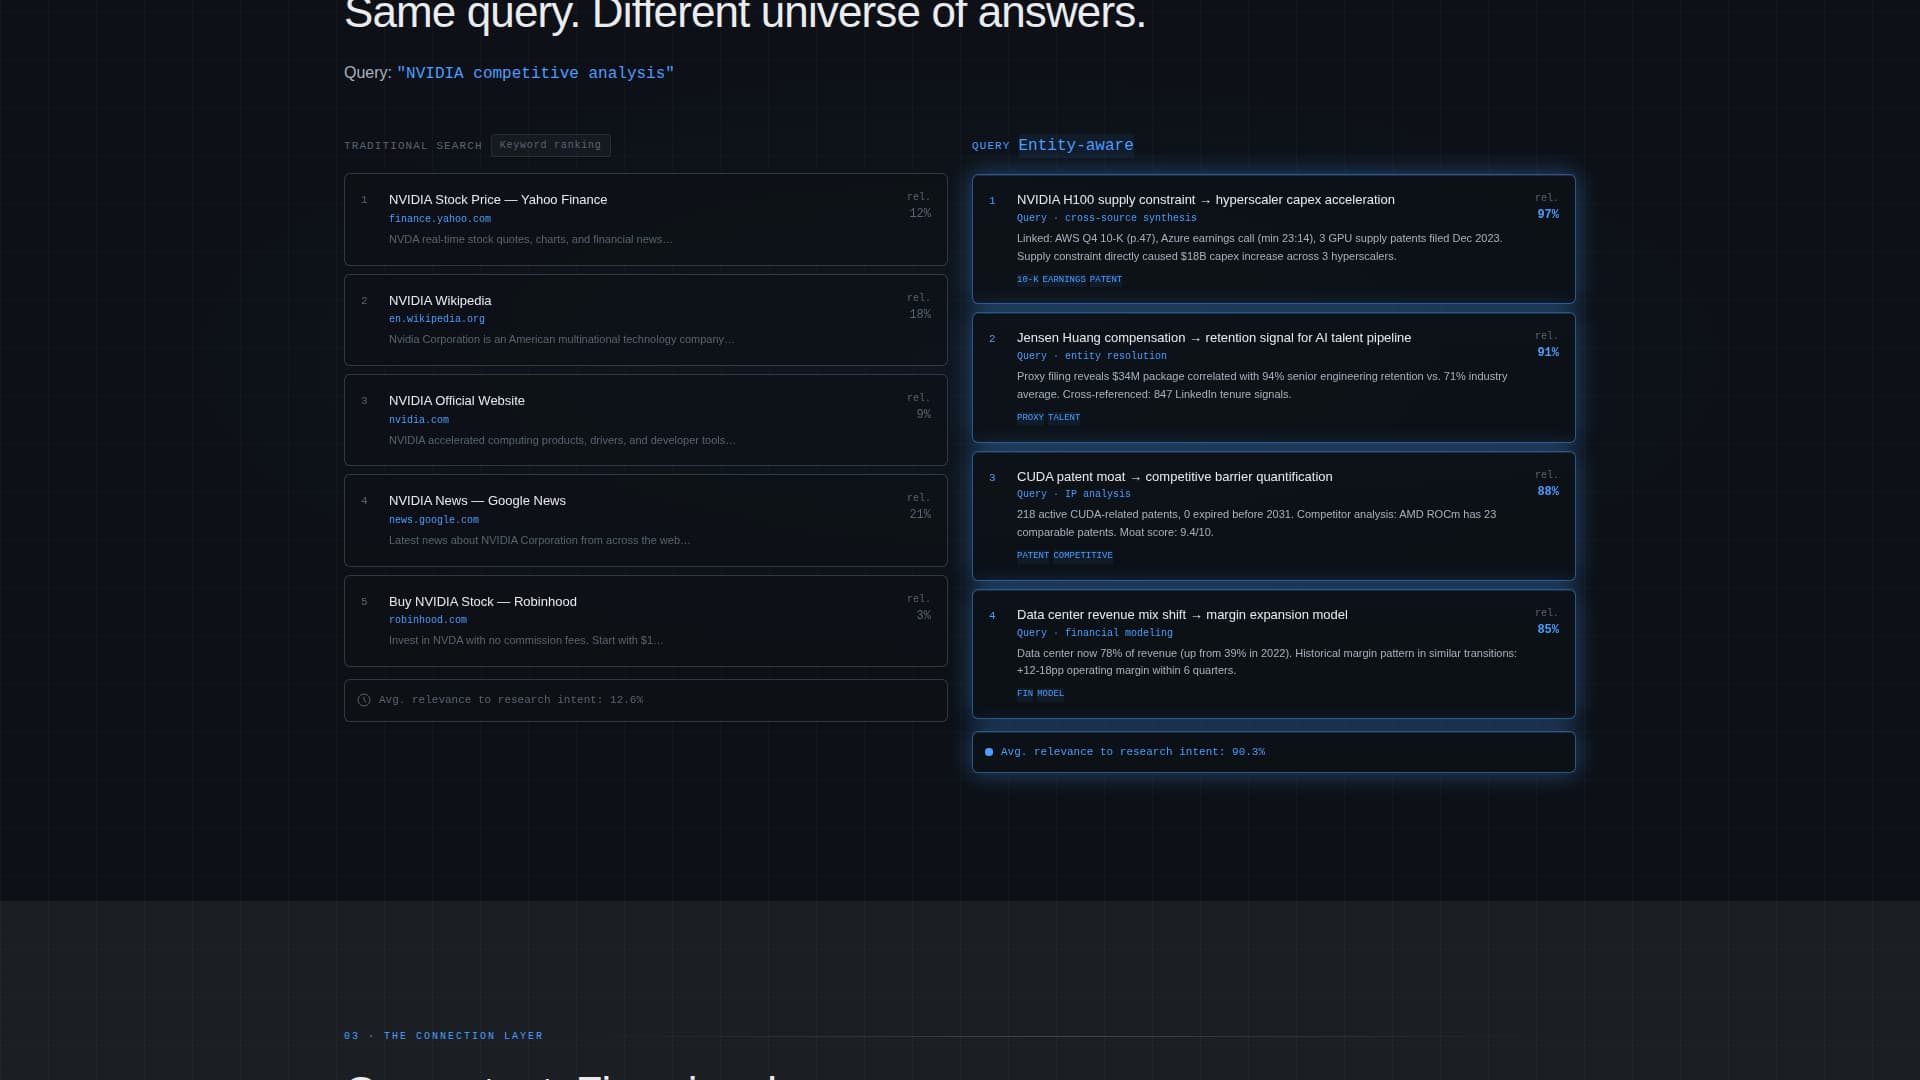Image resolution: width=1920 pixels, height=1080 pixels.
Task: Click the "218 active CUDA-related patents" description
Action: pos(1257,524)
